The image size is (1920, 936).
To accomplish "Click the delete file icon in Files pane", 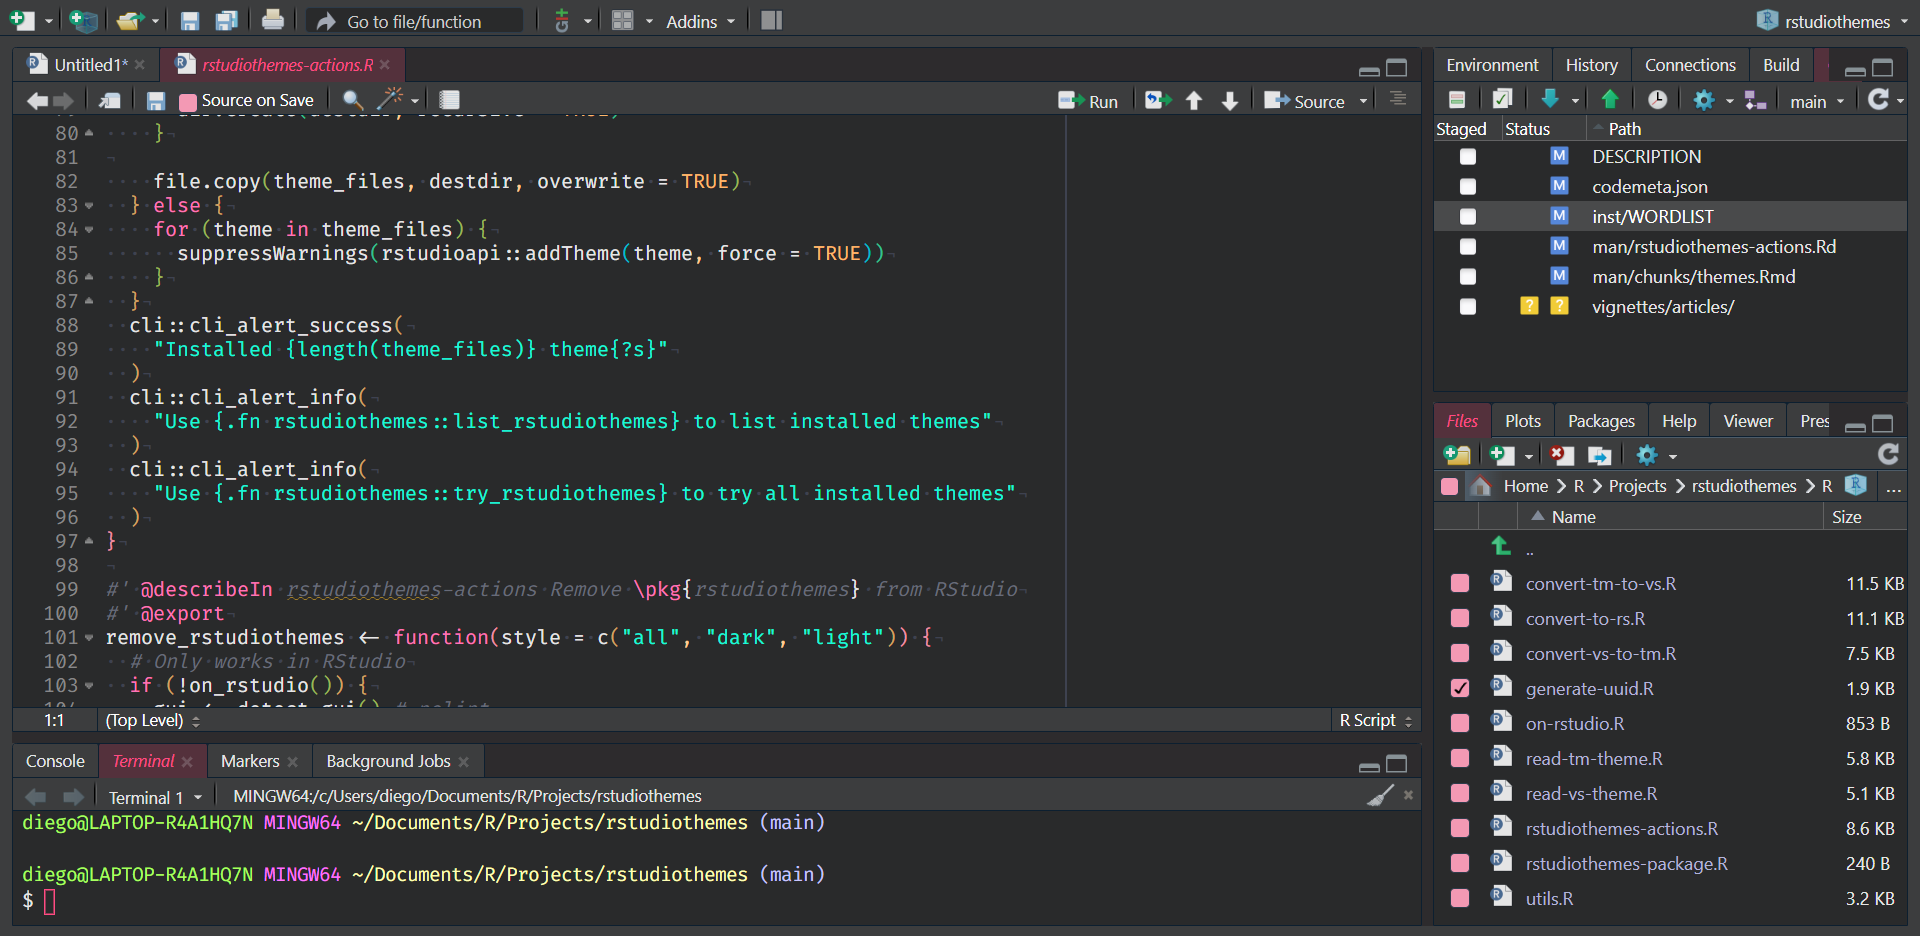I will 1561,455.
